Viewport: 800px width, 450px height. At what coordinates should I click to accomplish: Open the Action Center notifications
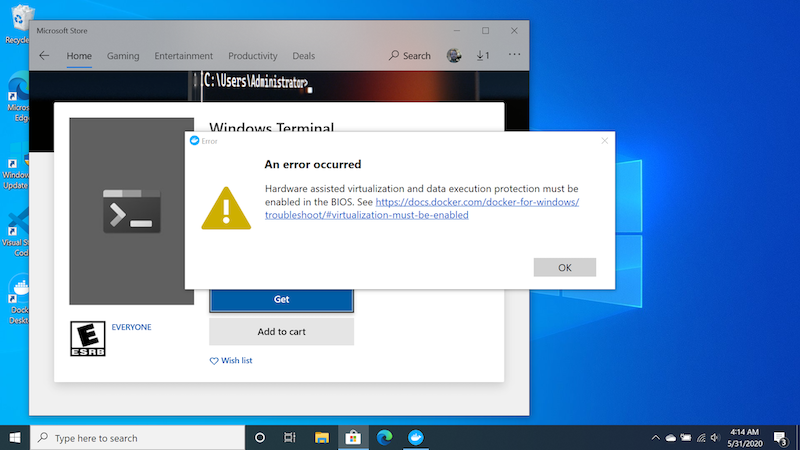(x=780, y=438)
